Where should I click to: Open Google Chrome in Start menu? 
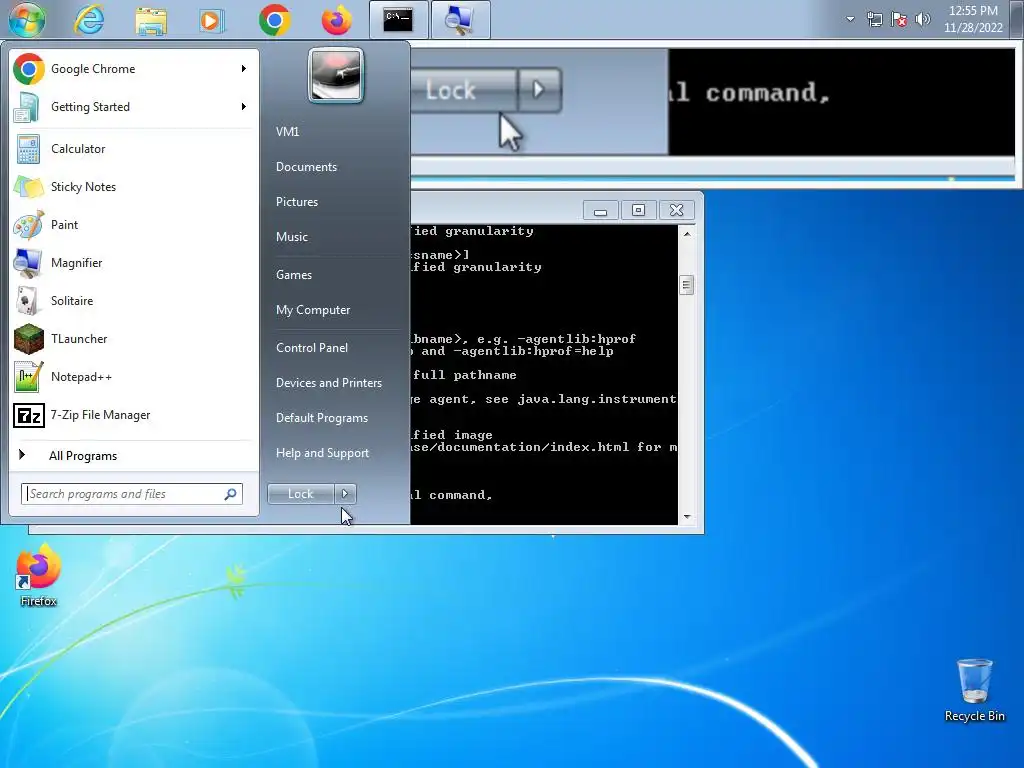click(x=134, y=69)
